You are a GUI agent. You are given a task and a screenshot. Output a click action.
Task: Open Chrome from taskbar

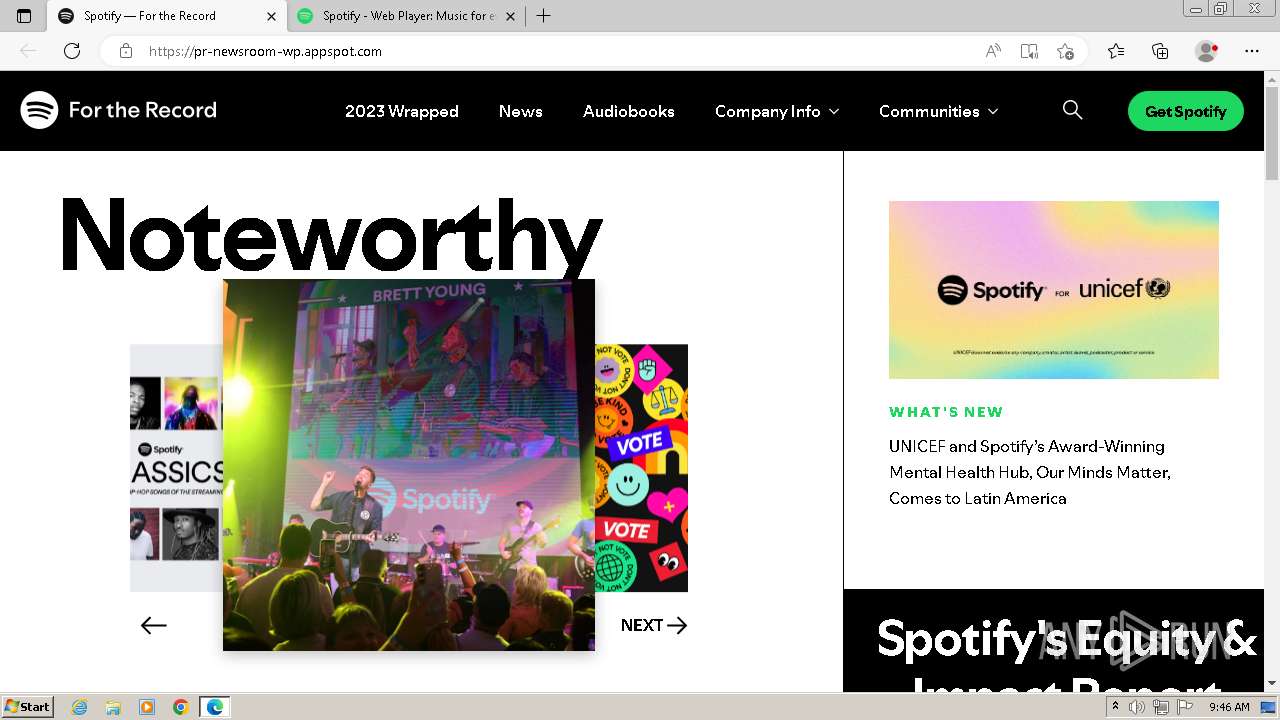tap(180, 707)
